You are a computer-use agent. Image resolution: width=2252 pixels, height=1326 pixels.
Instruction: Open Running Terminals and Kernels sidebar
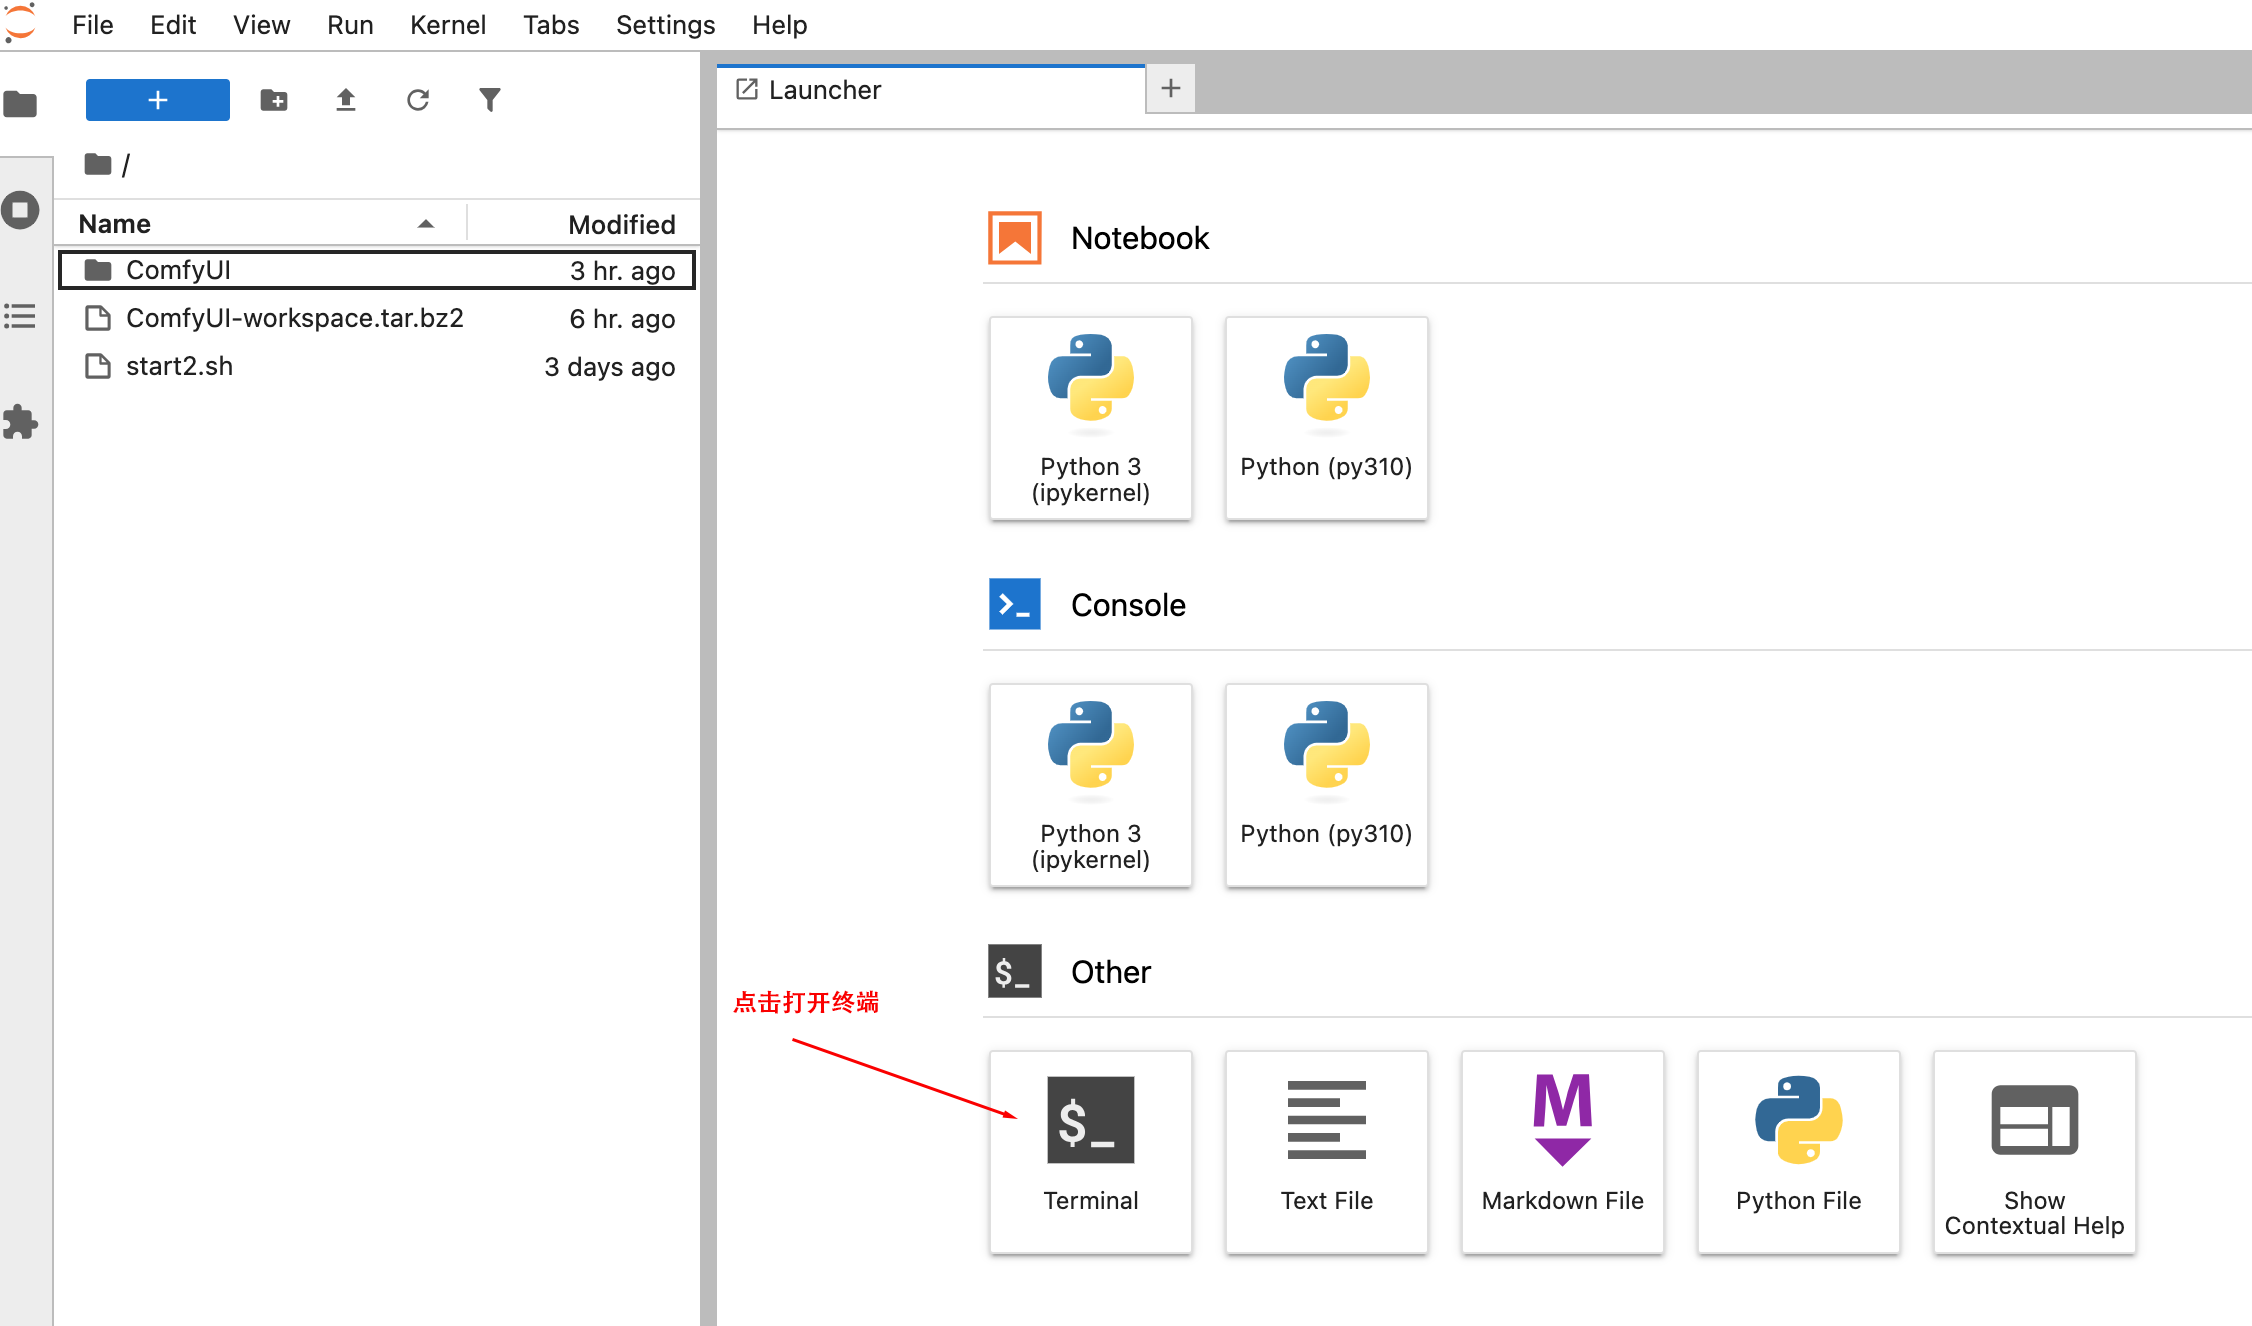[x=20, y=210]
